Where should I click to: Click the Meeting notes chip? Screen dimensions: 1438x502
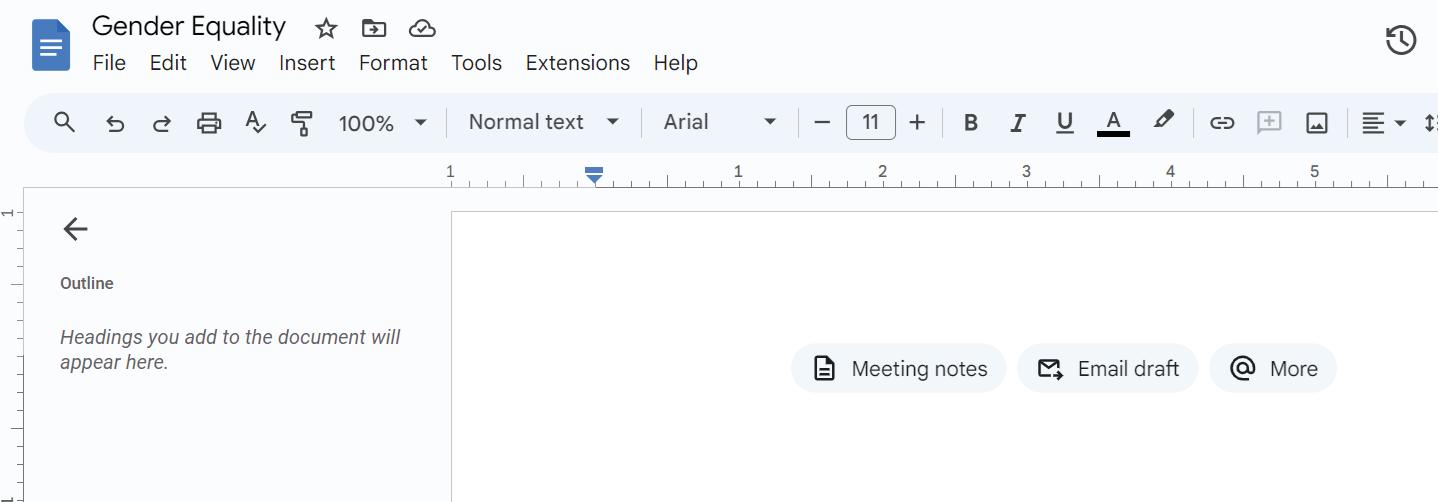pos(898,369)
